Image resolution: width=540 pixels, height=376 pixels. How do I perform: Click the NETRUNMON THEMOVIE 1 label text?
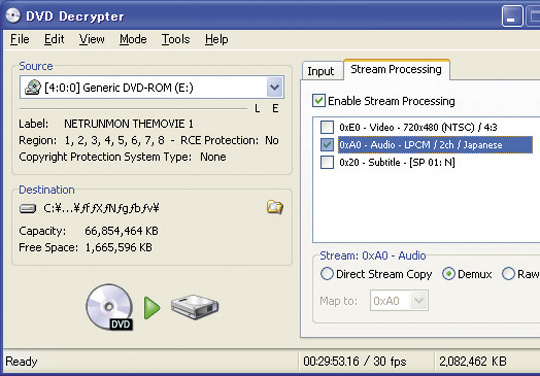point(129,124)
